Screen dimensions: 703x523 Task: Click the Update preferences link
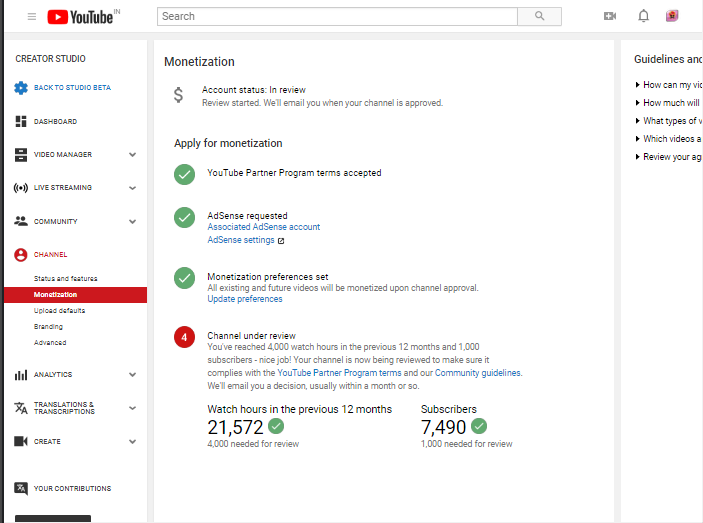[x=245, y=299]
